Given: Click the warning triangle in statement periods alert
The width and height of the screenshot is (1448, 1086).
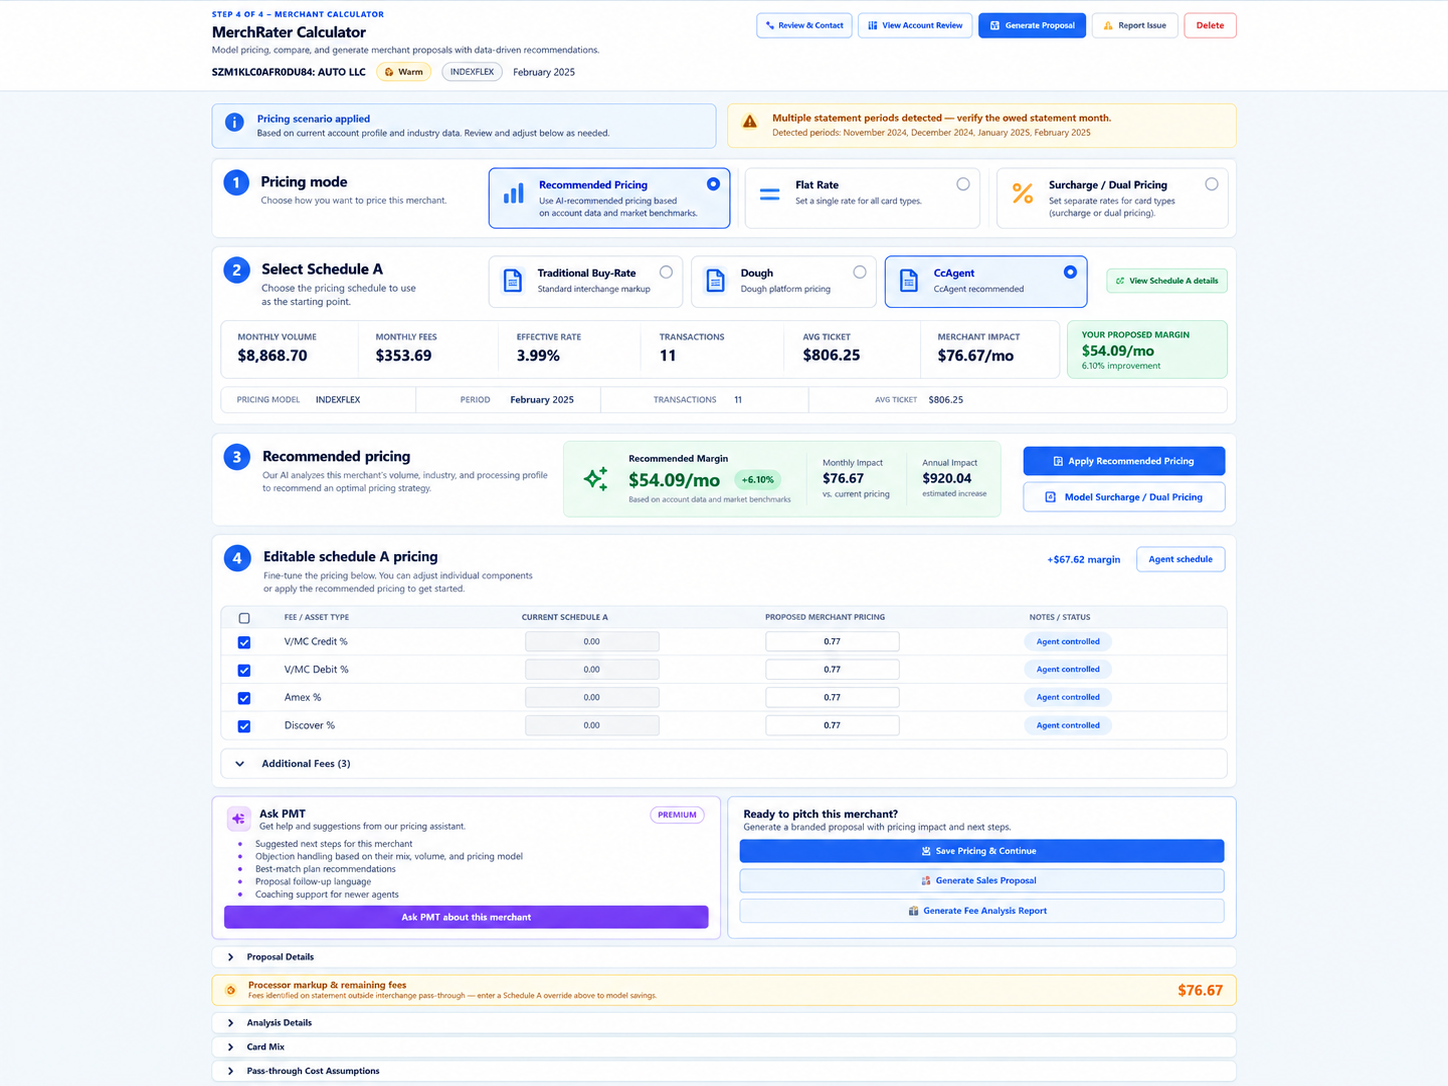Looking at the screenshot, I should point(749,122).
